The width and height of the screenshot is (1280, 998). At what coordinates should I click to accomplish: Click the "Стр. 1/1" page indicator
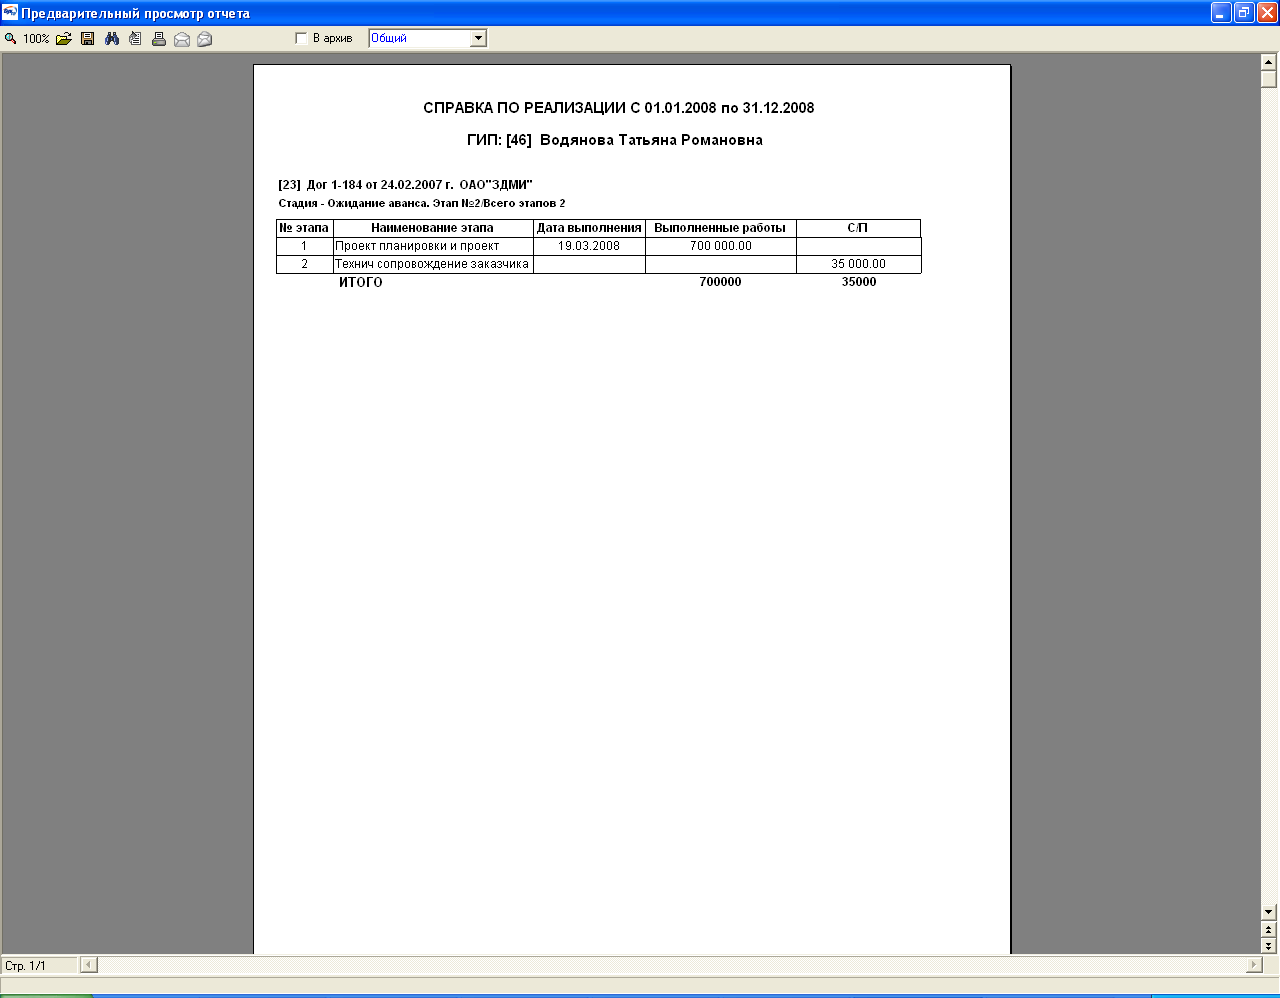tap(38, 966)
